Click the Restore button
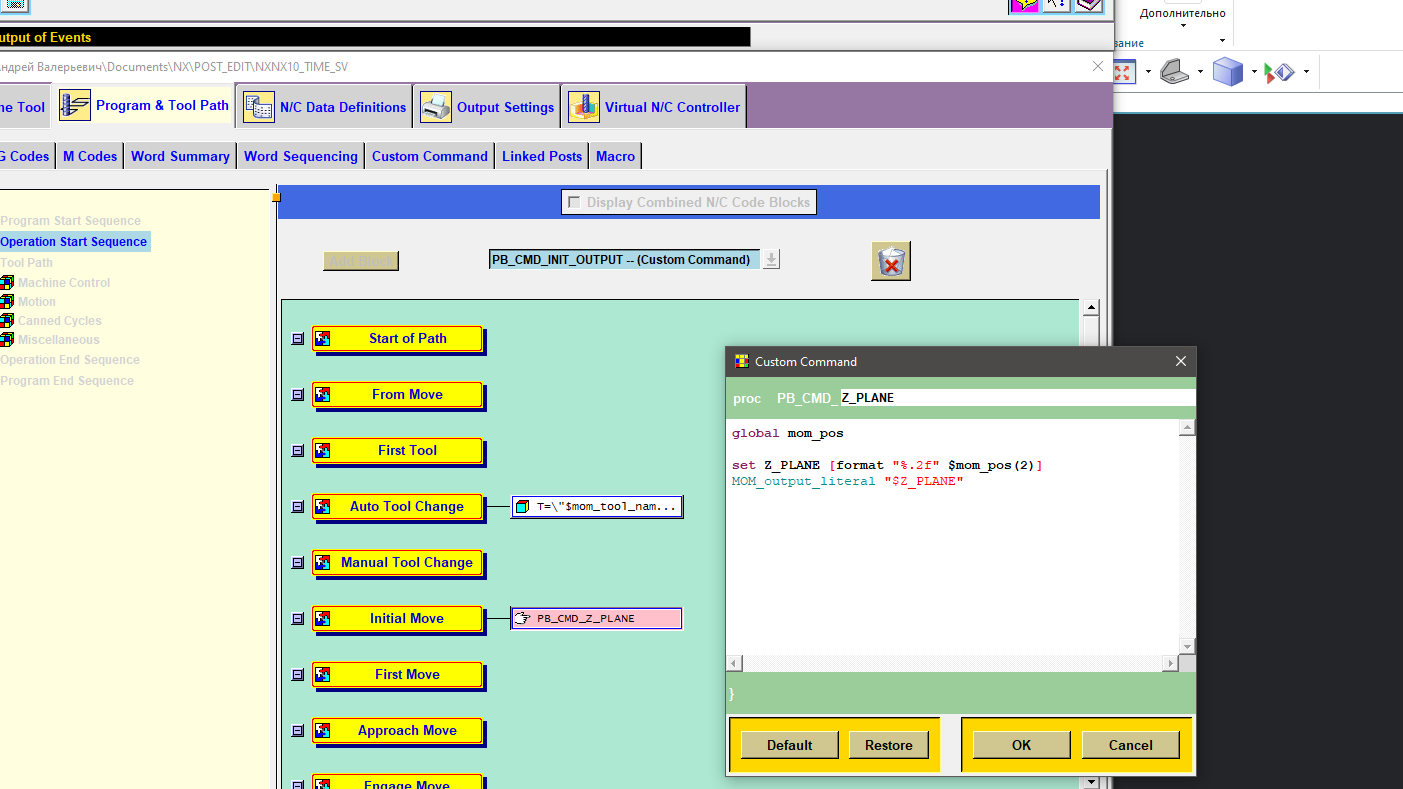 [x=889, y=745]
